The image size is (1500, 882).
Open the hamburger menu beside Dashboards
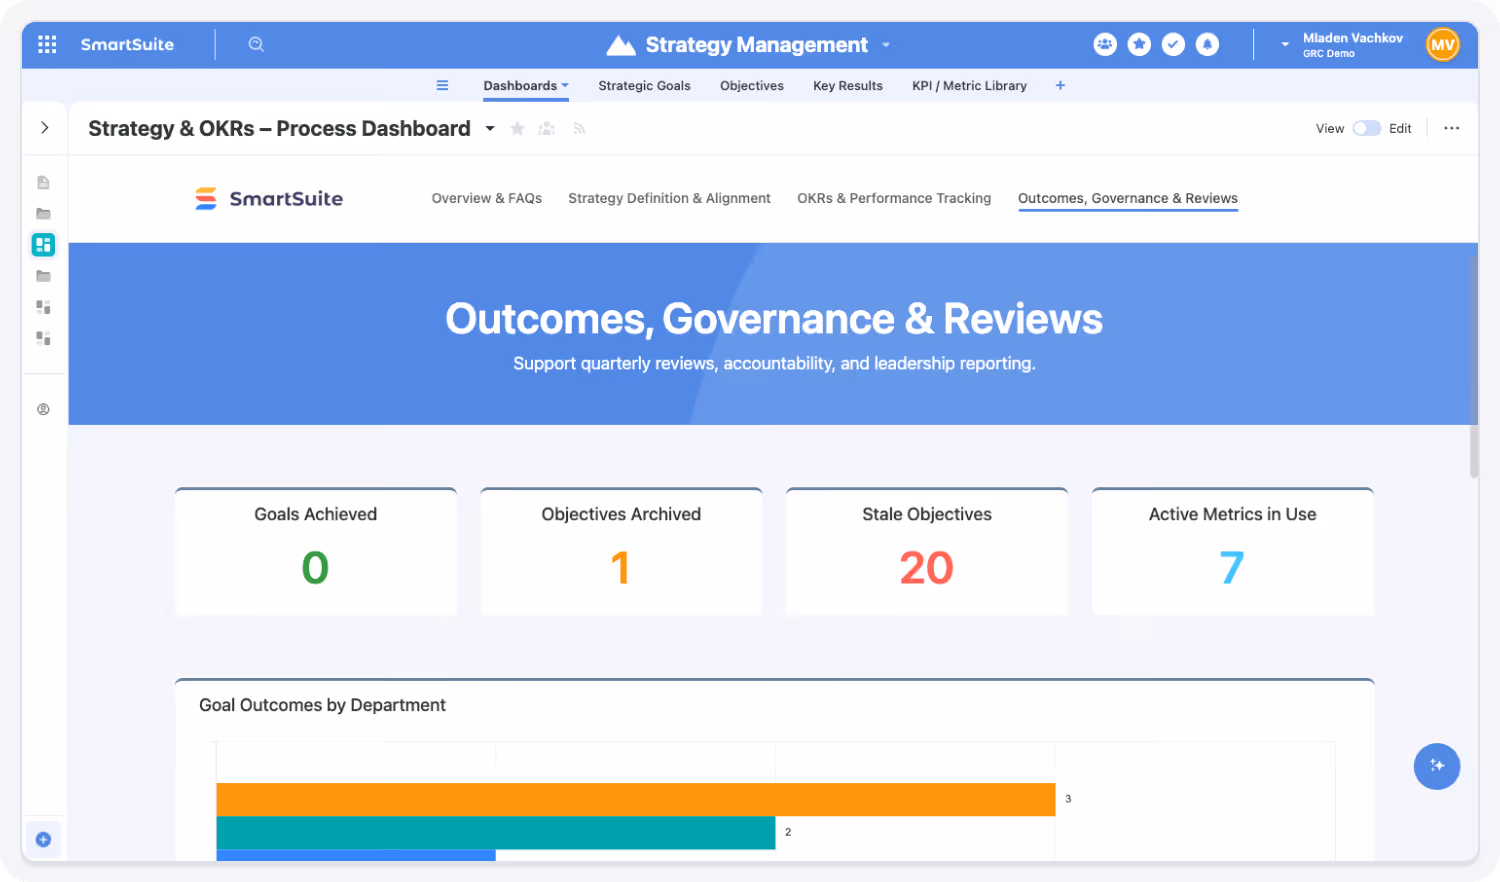pyautogui.click(x=442, y=85)
